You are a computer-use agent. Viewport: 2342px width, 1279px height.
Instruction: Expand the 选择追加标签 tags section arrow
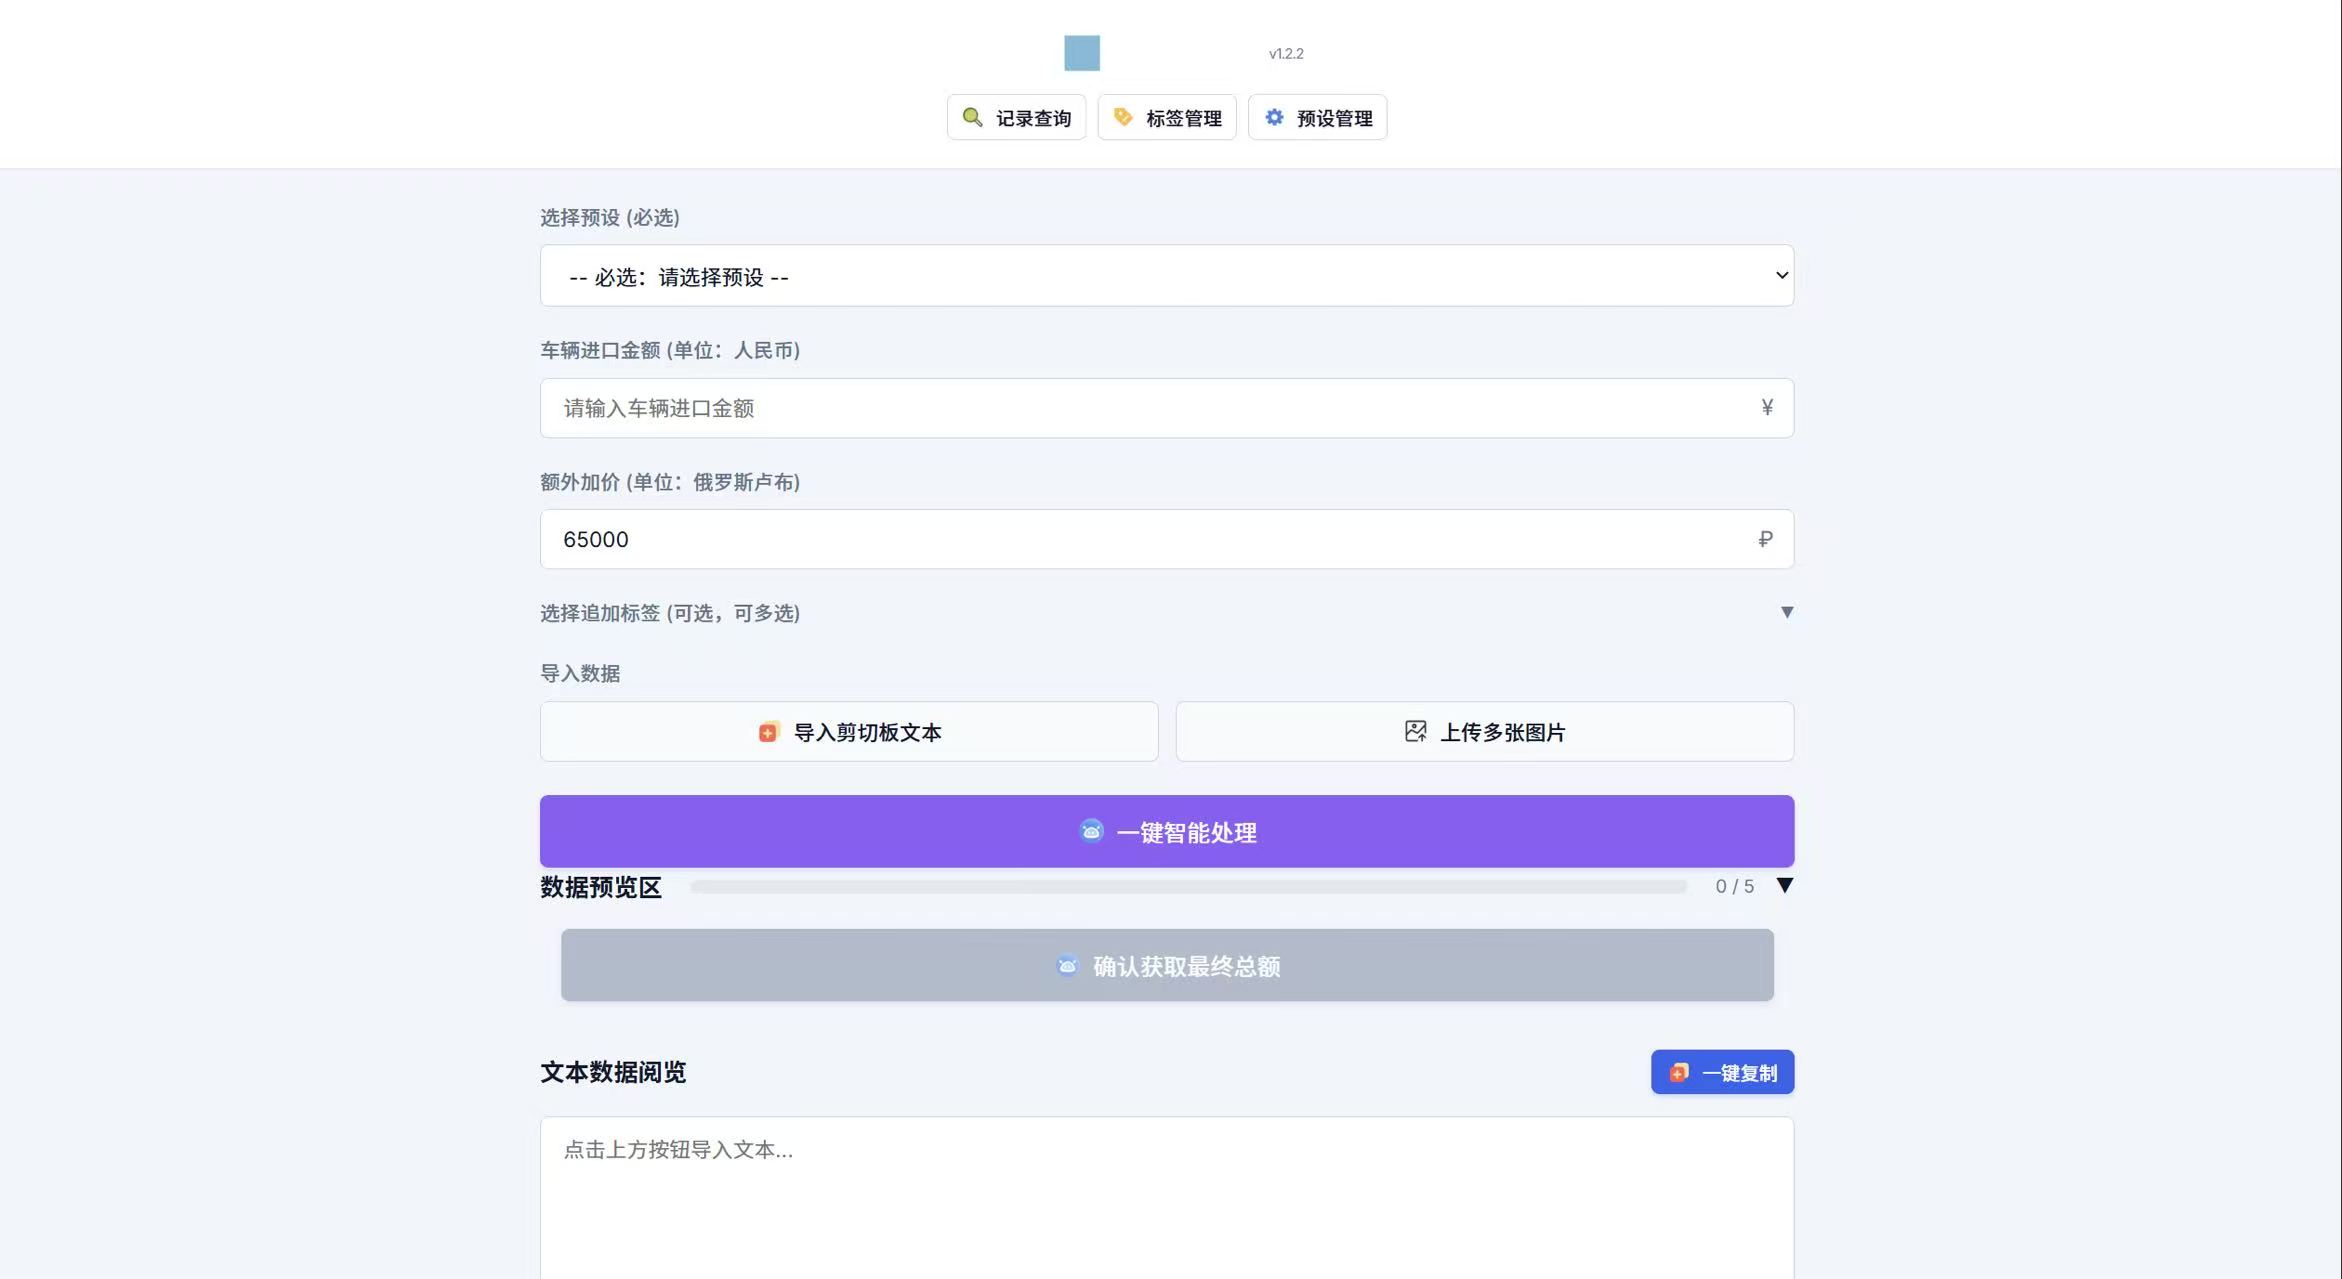point(1786,612)
